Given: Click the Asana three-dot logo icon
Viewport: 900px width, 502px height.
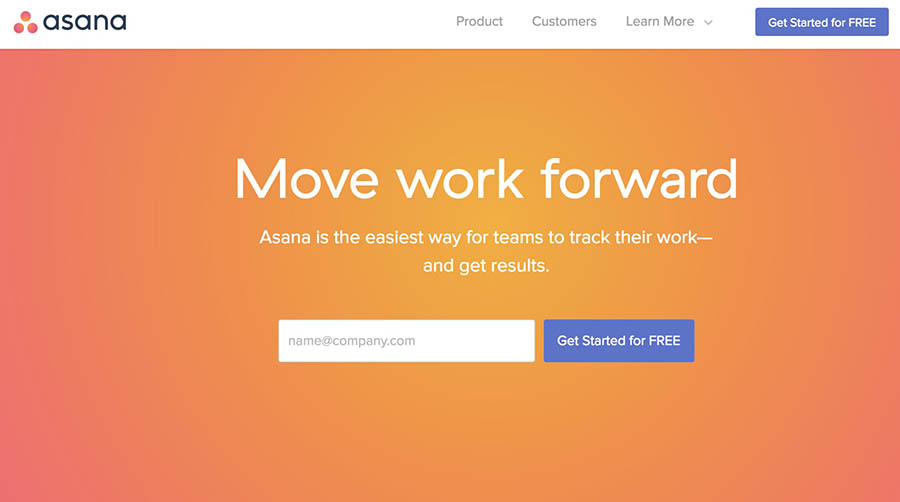Looking at the screenshot, I should (x=26, y=22).
